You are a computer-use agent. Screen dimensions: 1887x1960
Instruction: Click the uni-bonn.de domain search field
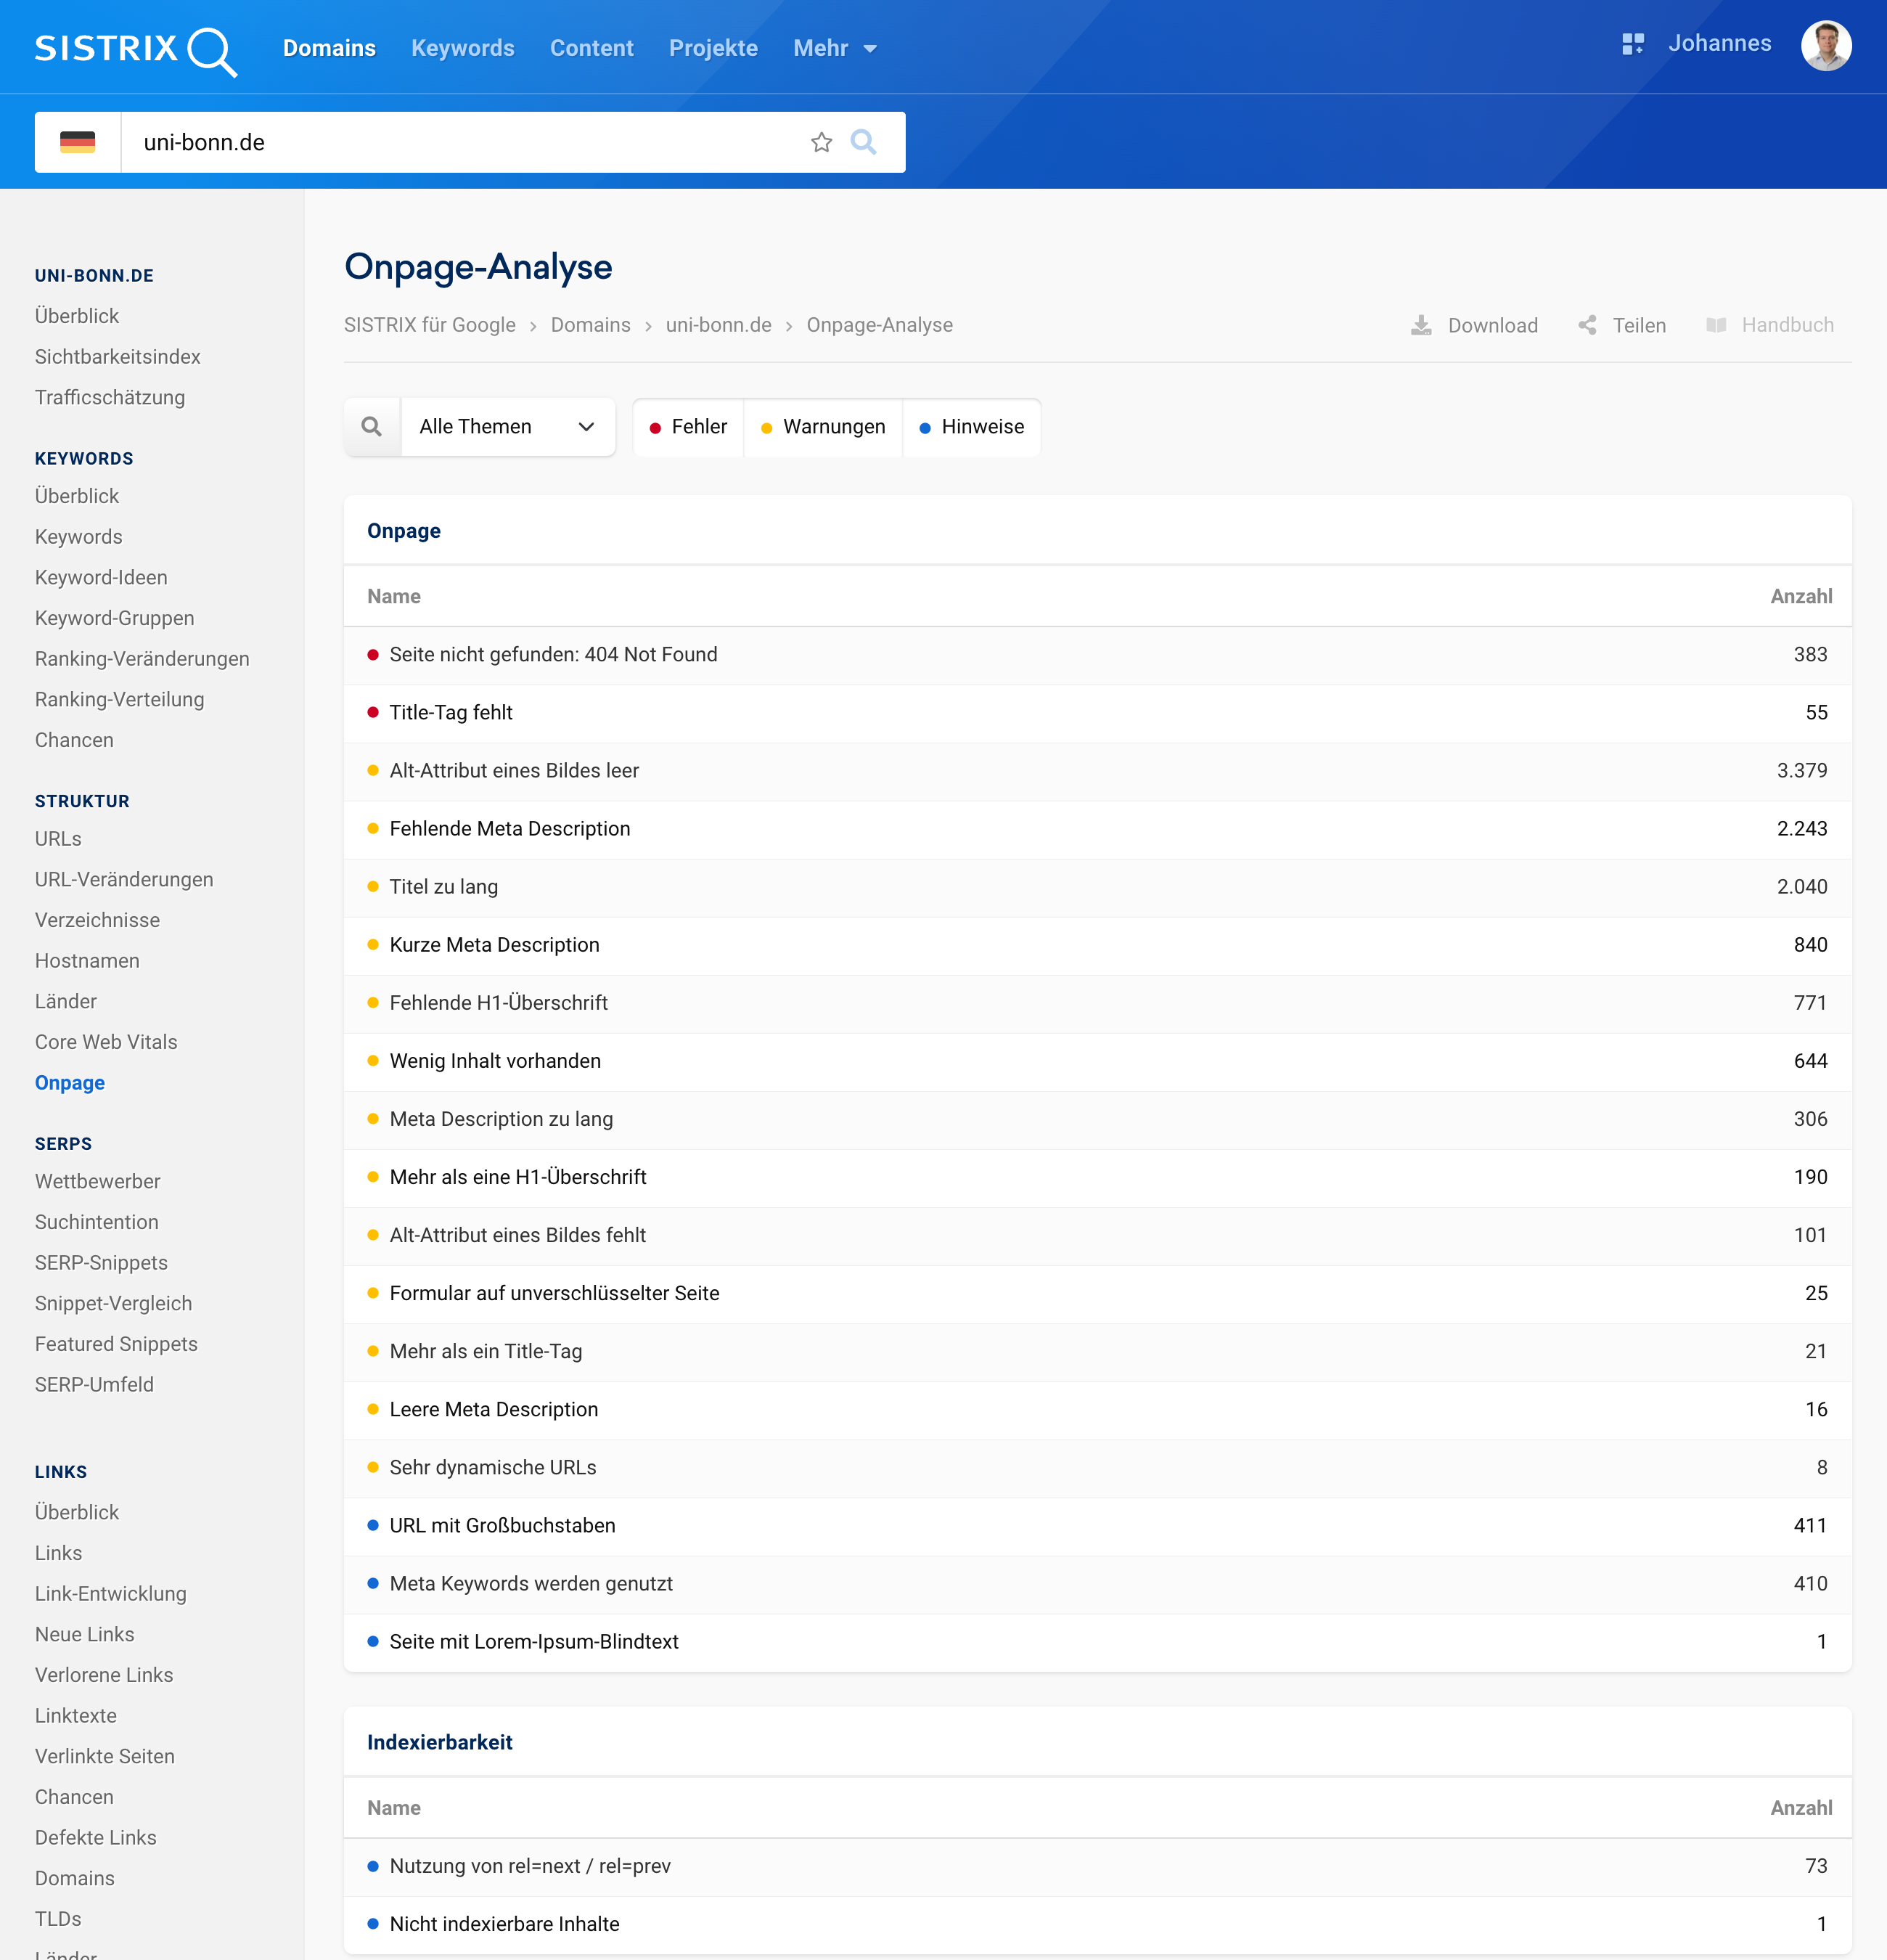coord(460,142)
